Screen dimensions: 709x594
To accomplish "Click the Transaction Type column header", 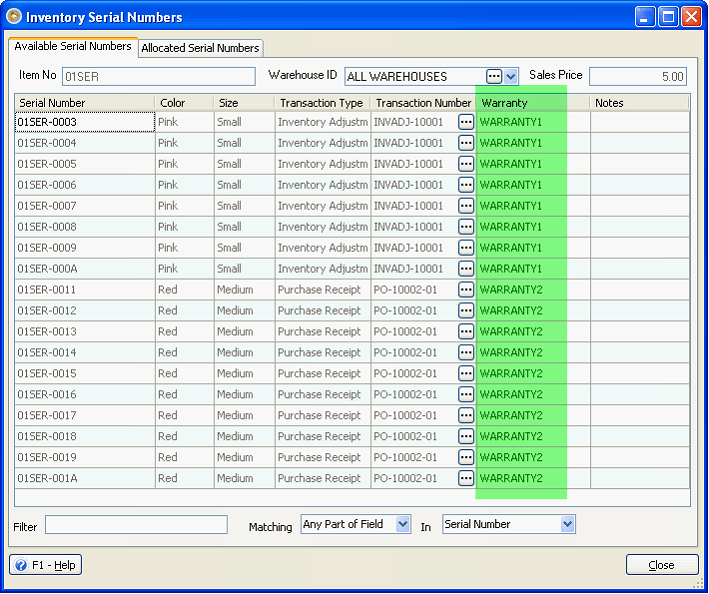I will 323,103.
